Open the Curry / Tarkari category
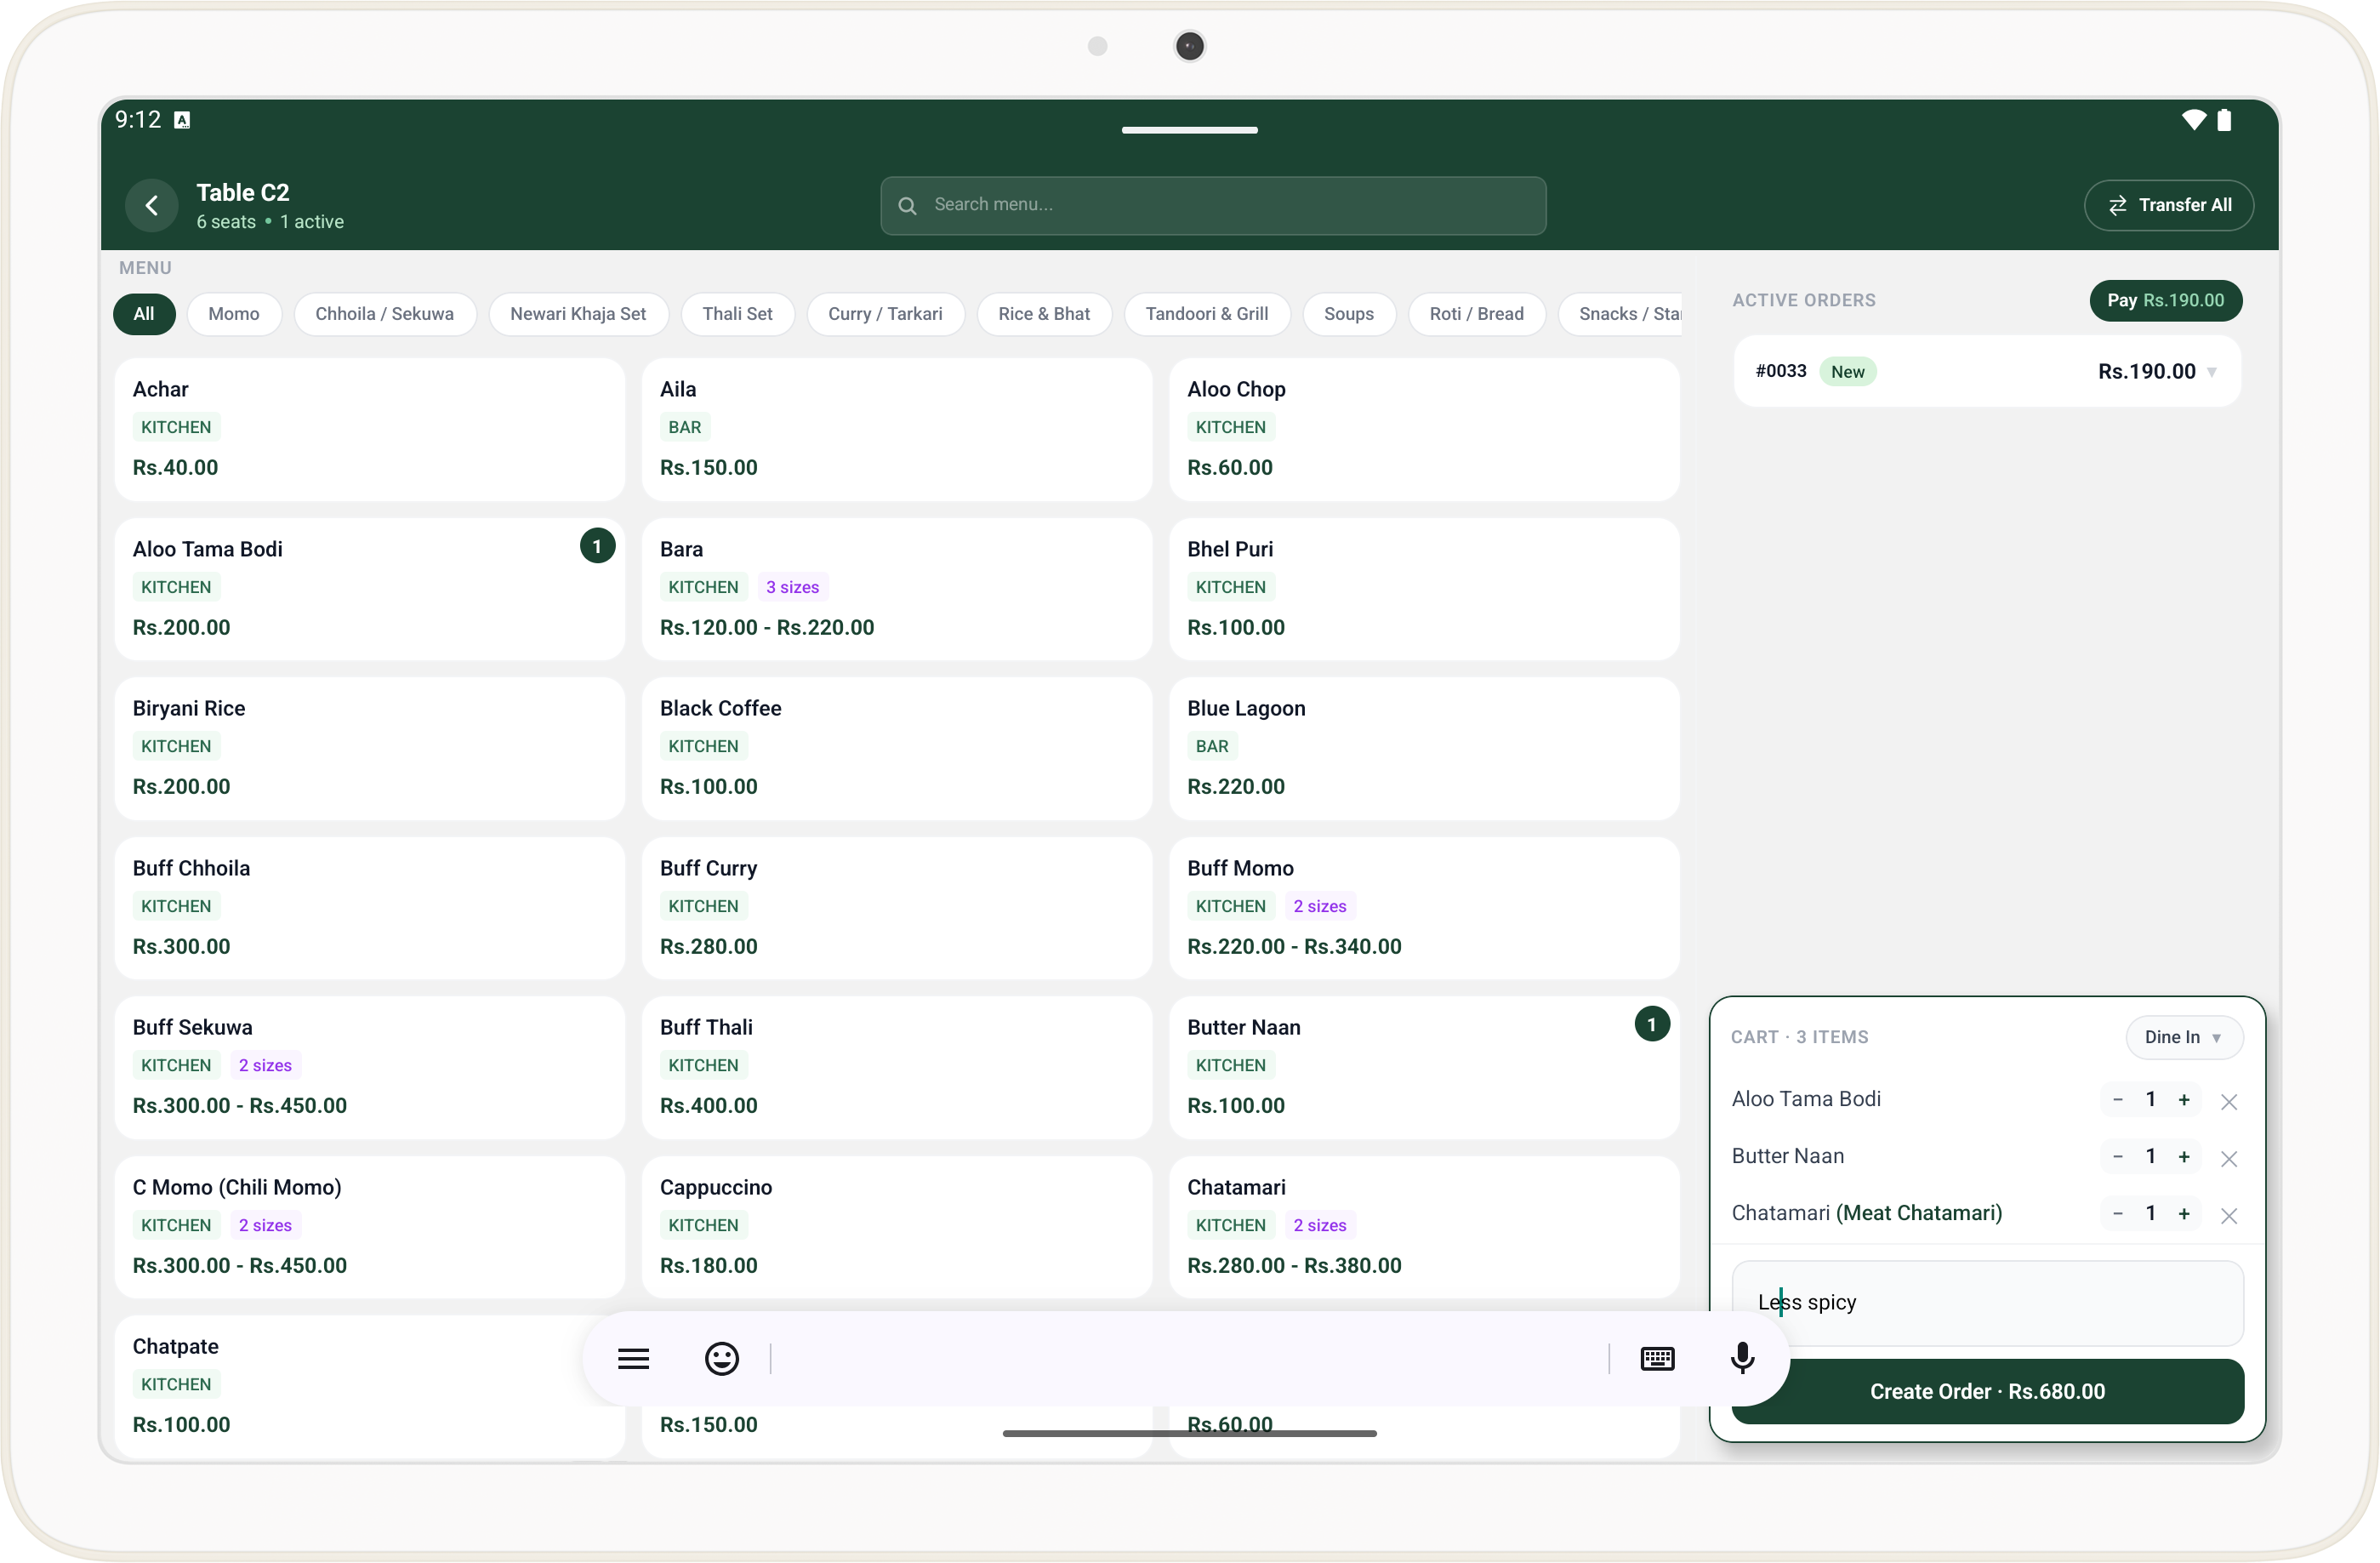The height and width of the screenshot is (1563, 2380). pos(885,314)
